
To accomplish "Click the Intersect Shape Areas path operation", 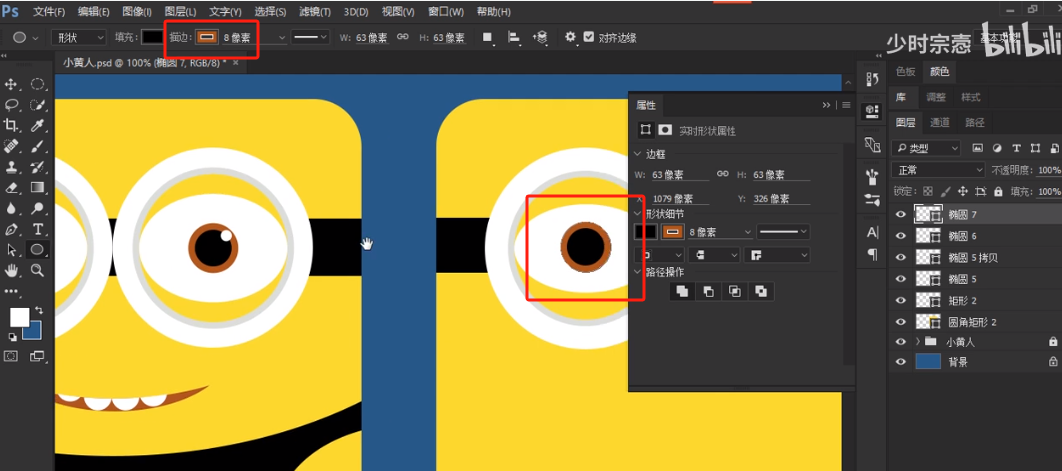I will (x=735, y=291).
